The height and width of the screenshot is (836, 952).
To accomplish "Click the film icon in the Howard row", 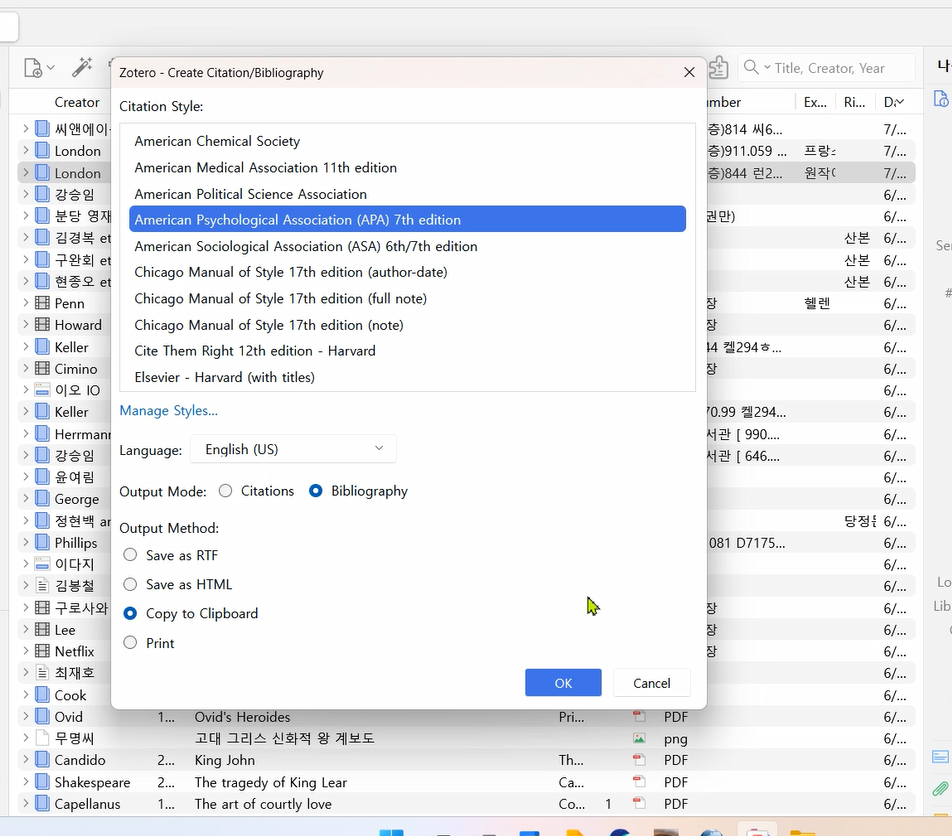I will 42,325.
